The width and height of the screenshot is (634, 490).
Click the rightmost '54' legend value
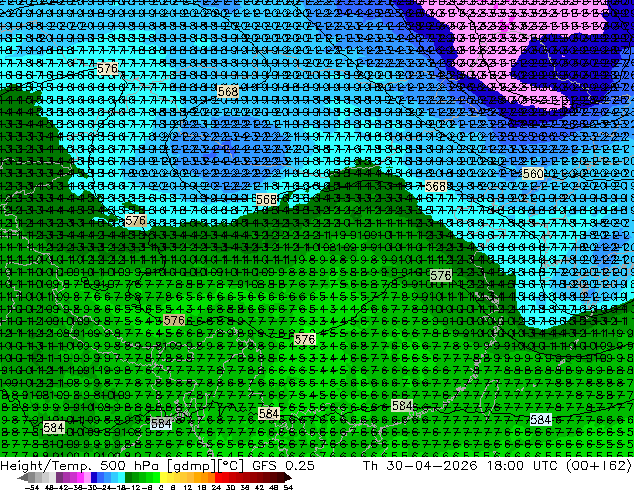point(288,487)
